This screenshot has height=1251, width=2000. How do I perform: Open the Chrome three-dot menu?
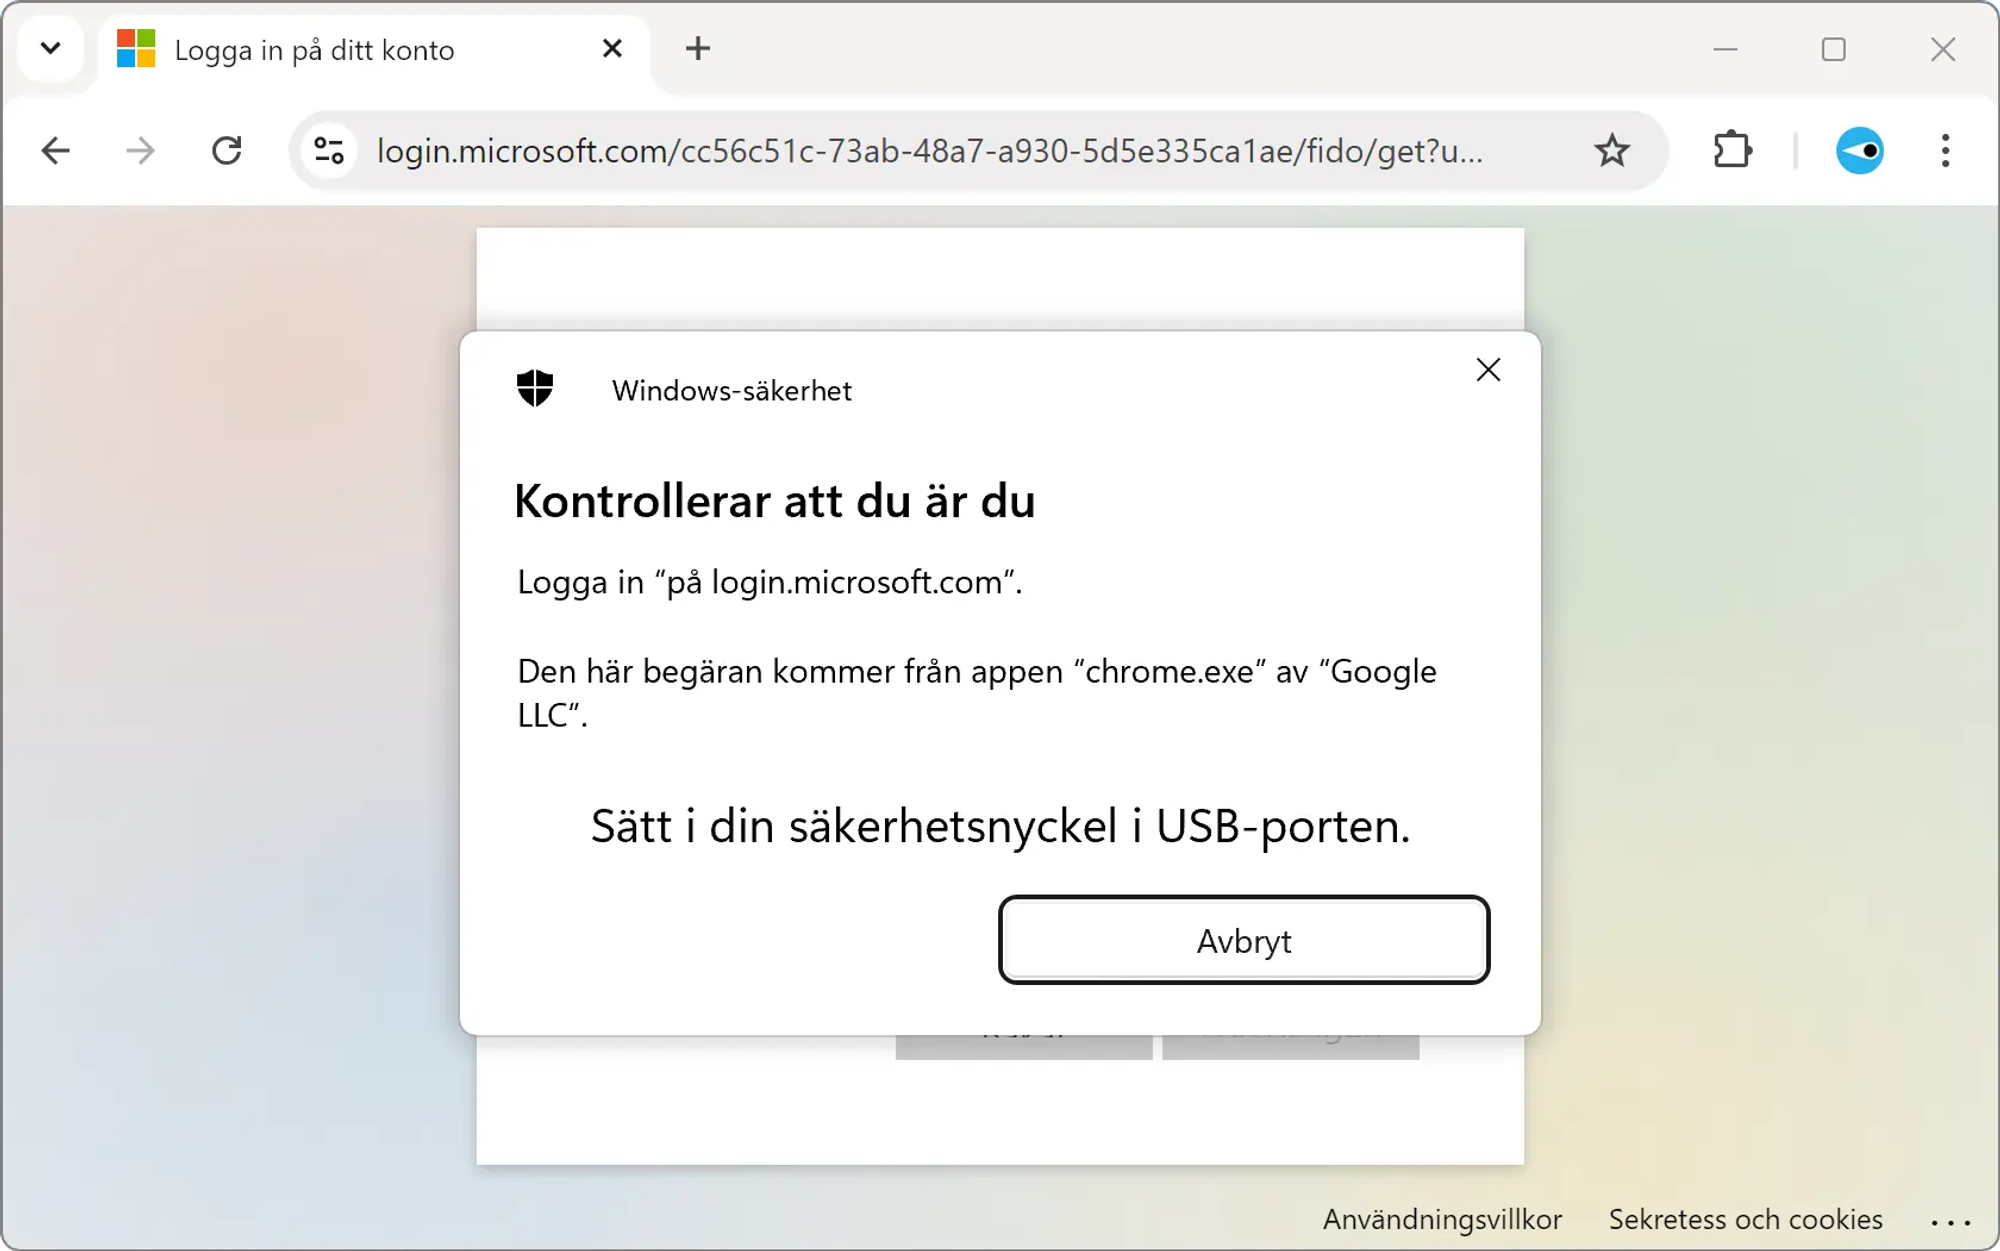1945,151
